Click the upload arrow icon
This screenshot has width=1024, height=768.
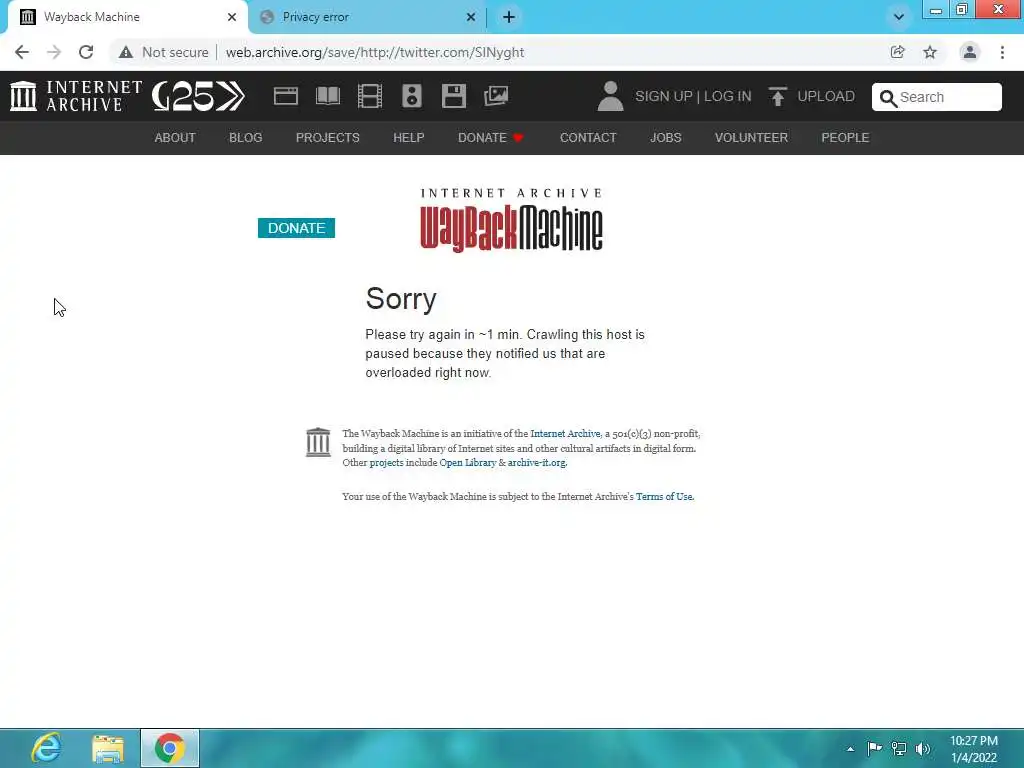[x=777, y=96]
